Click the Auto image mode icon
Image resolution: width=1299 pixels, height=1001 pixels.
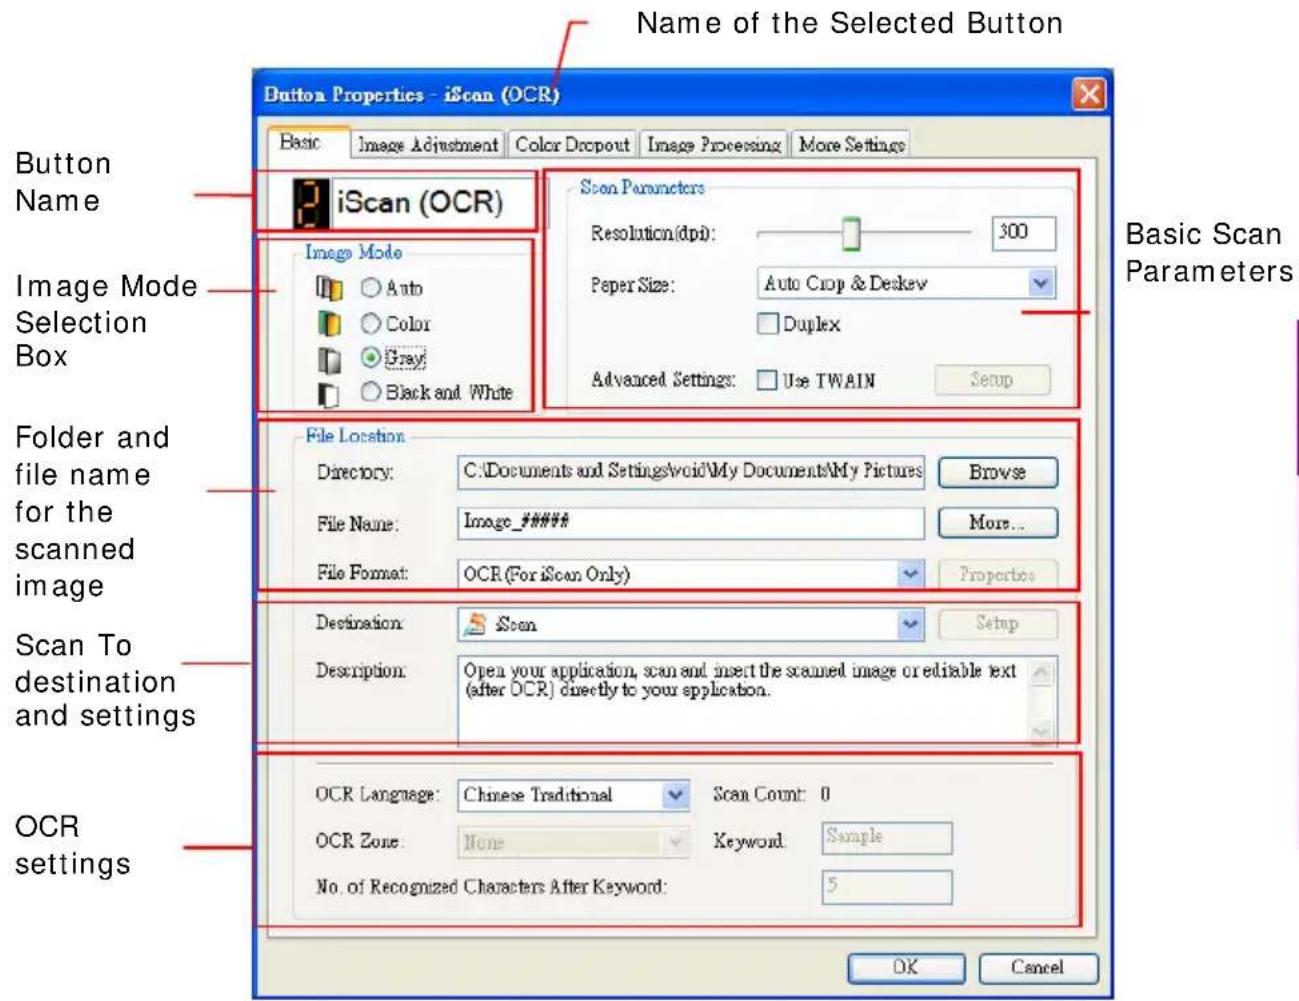click(x=329, y=288)
